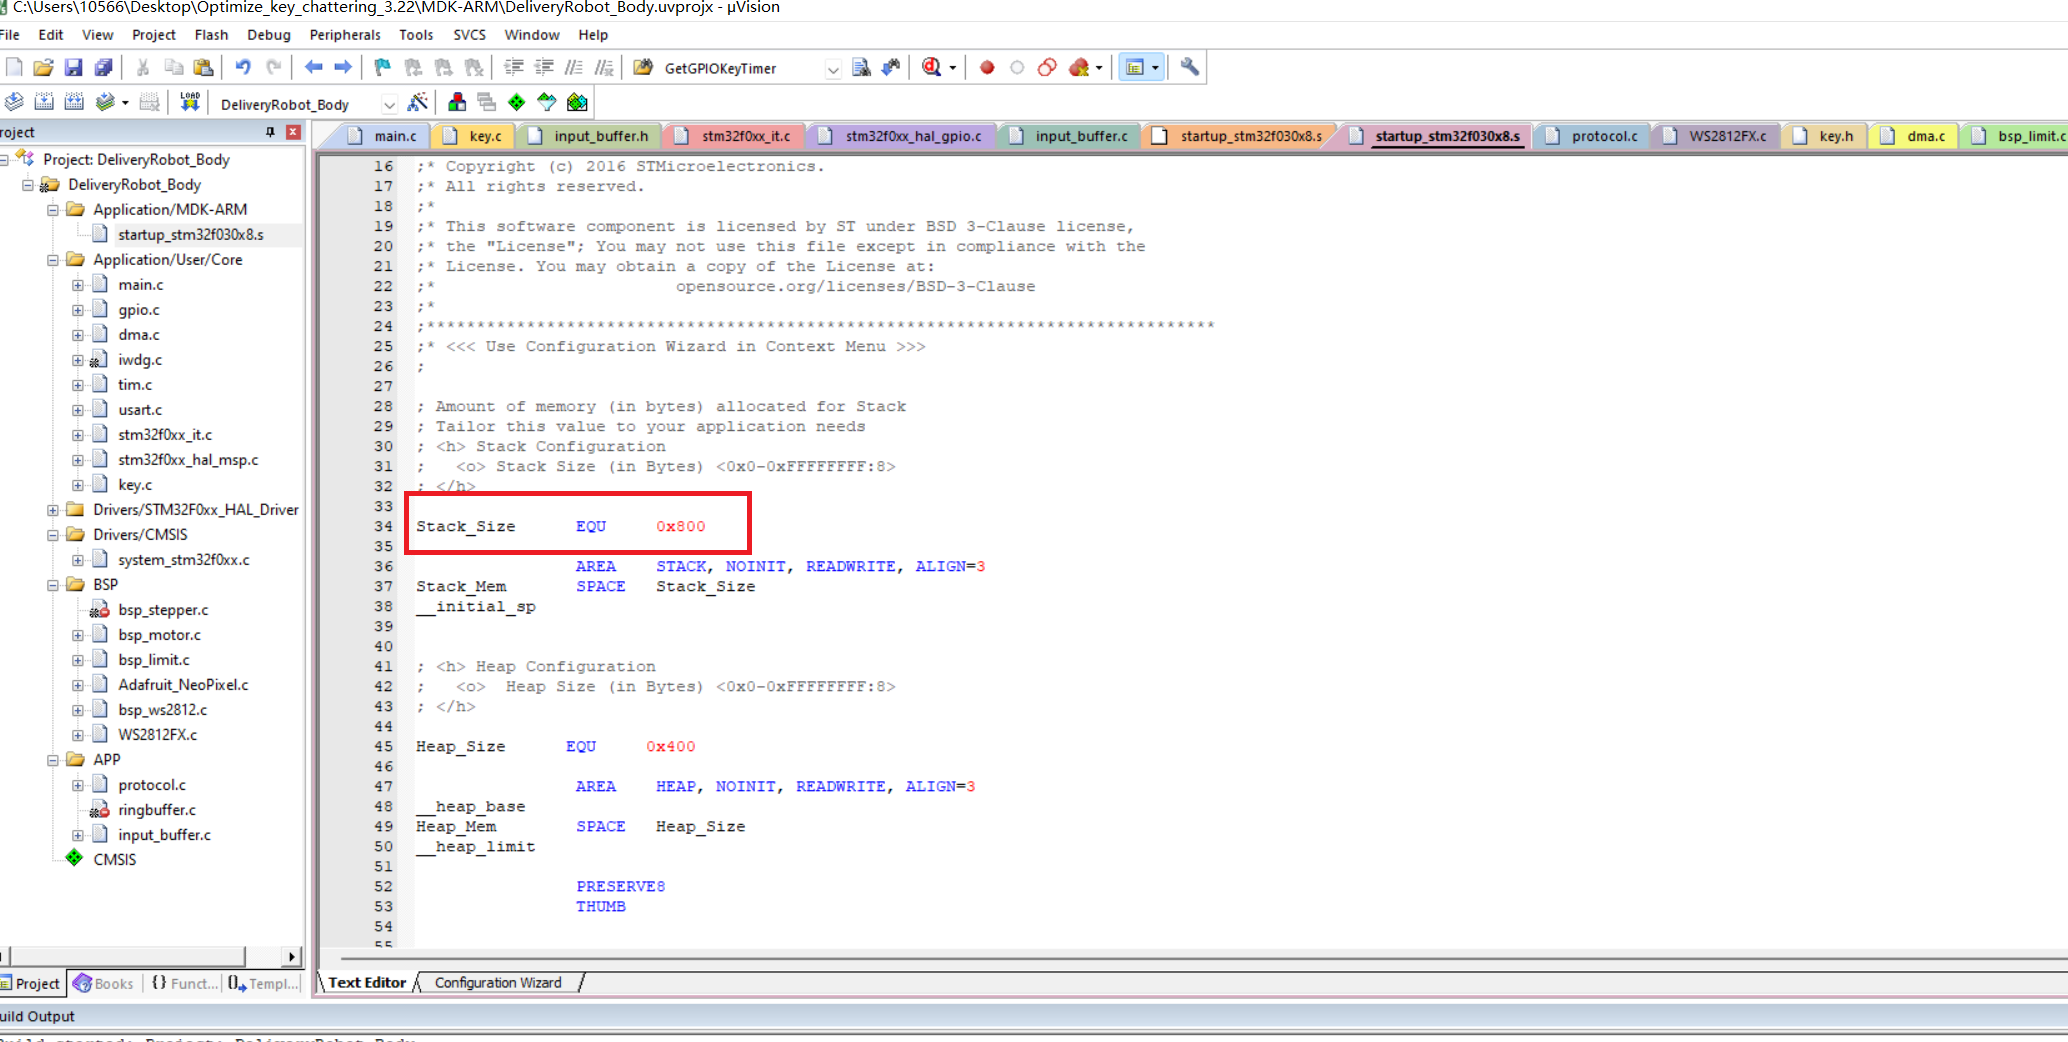The image size is (2068, 1042).
Task: Download code to flash with LOAD
Action: [x=190, y=101]
